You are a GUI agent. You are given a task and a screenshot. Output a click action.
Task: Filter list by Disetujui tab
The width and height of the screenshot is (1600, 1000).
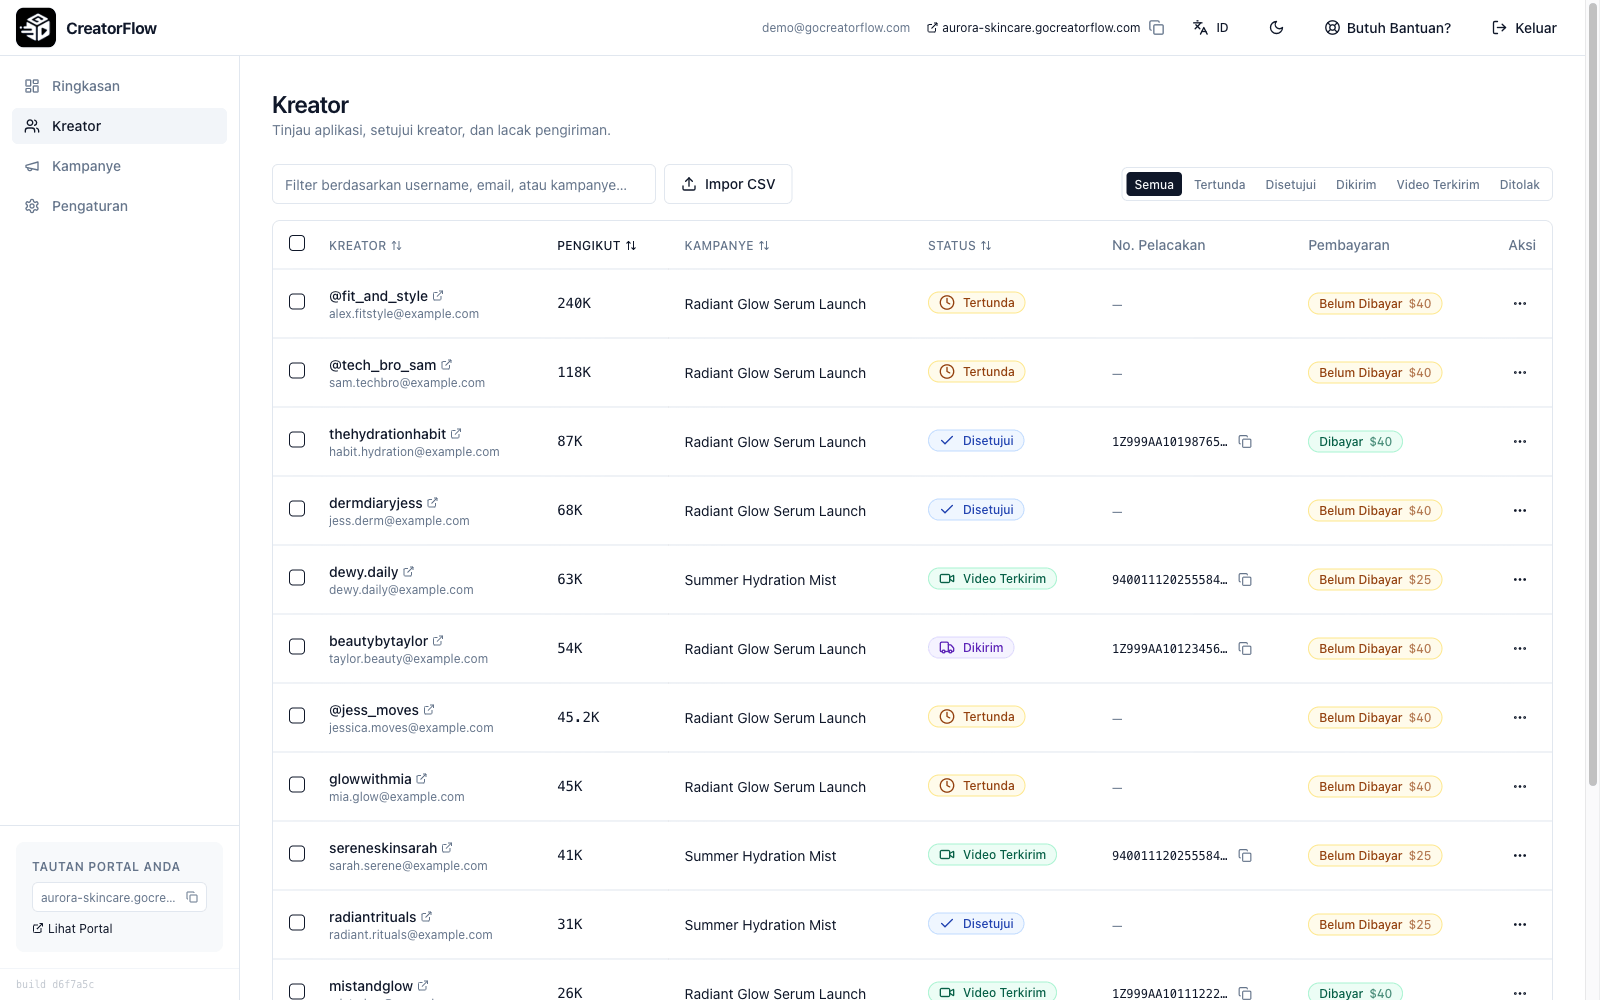pos(1290,185)
